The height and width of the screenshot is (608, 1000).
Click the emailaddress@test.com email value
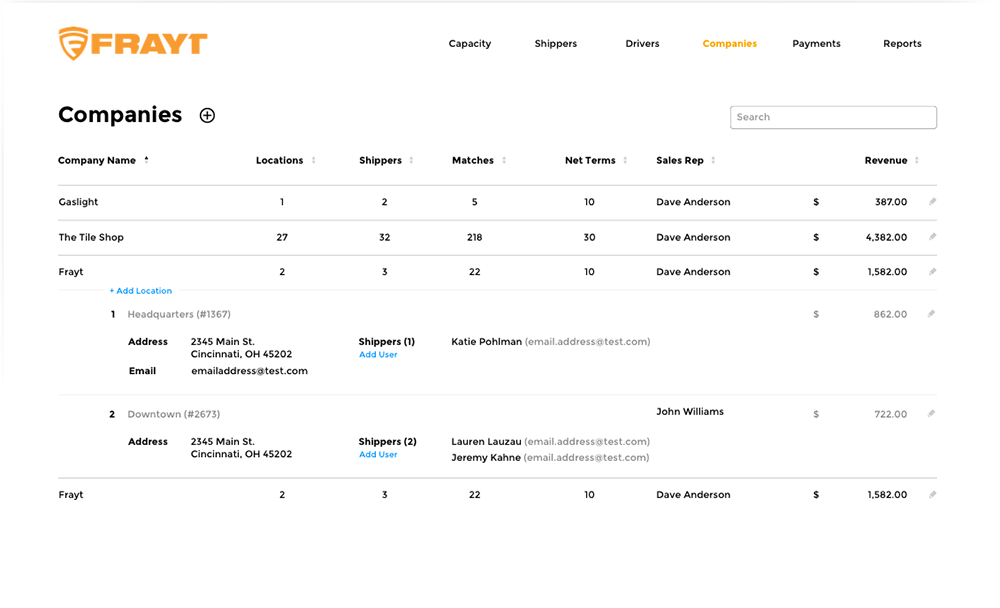coord(249,371)
